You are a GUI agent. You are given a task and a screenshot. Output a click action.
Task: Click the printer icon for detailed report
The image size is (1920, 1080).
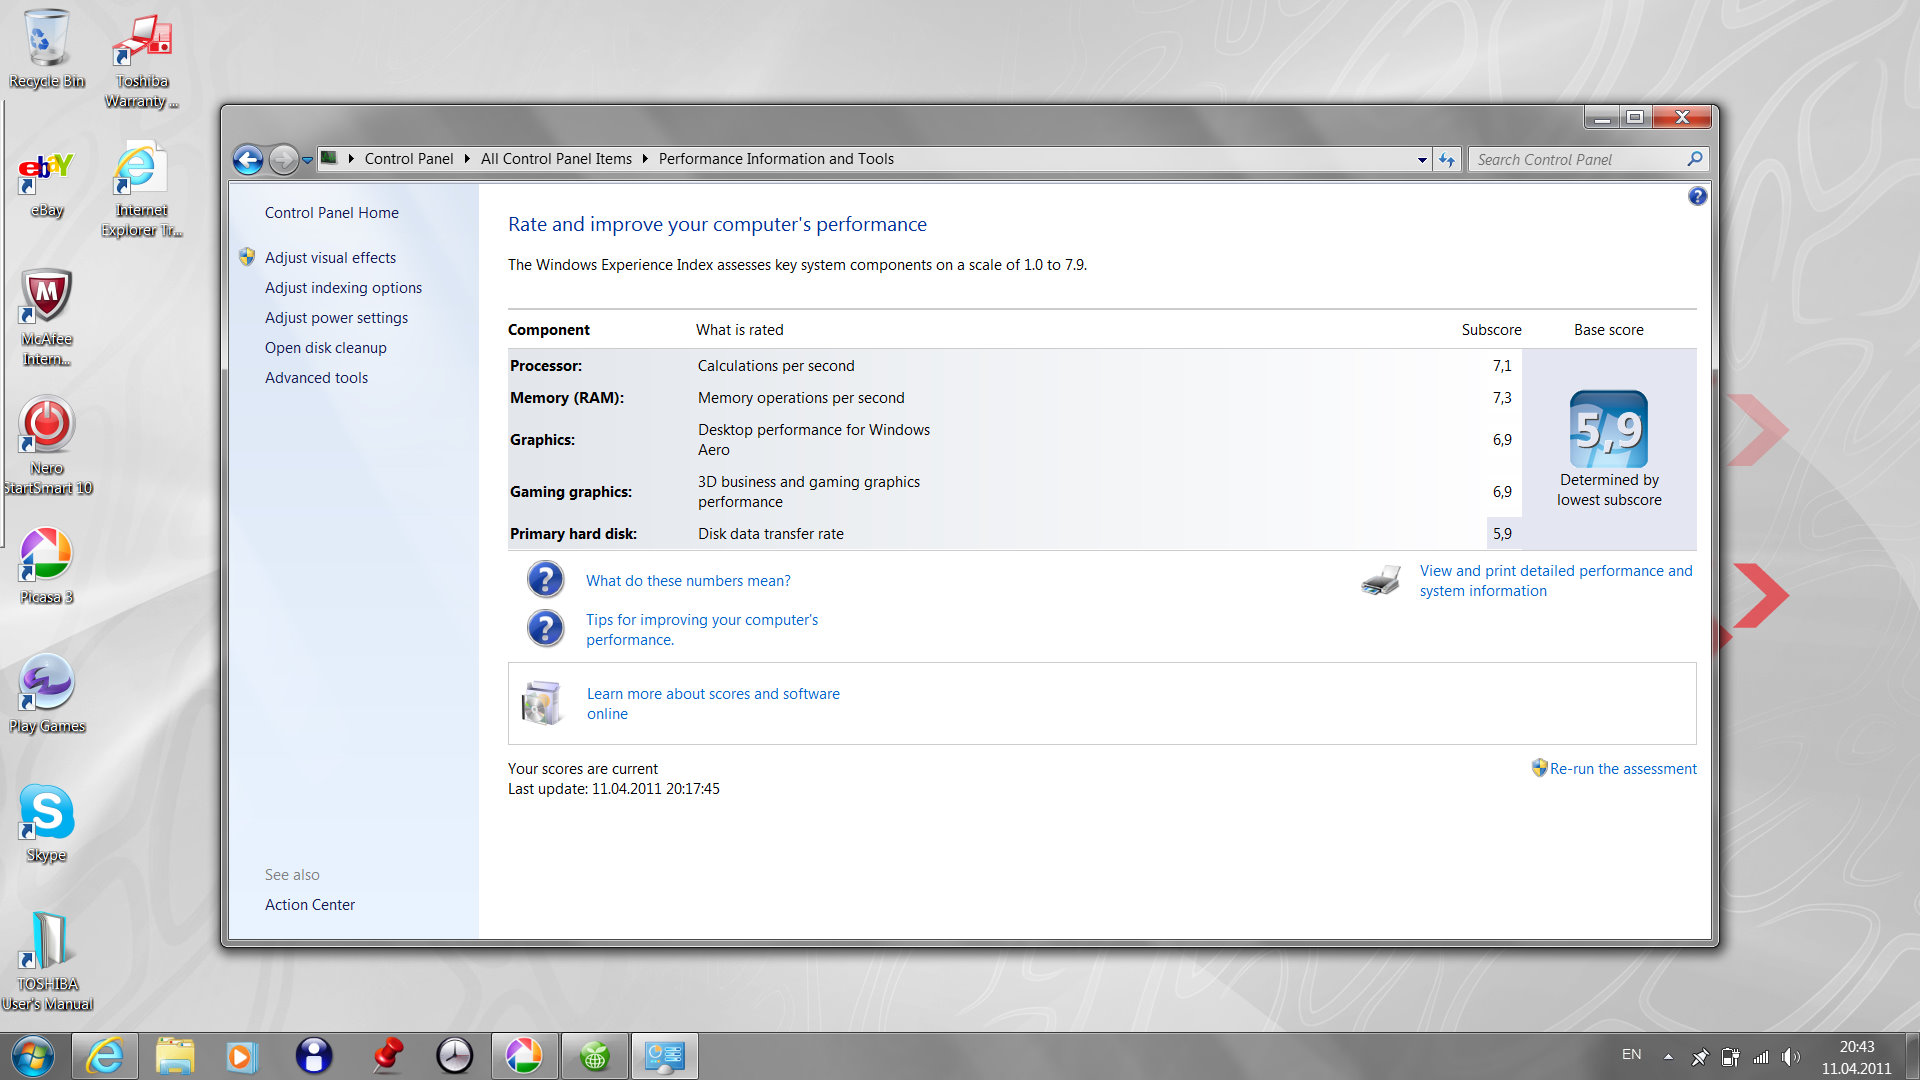click(x=1381, y=581)
